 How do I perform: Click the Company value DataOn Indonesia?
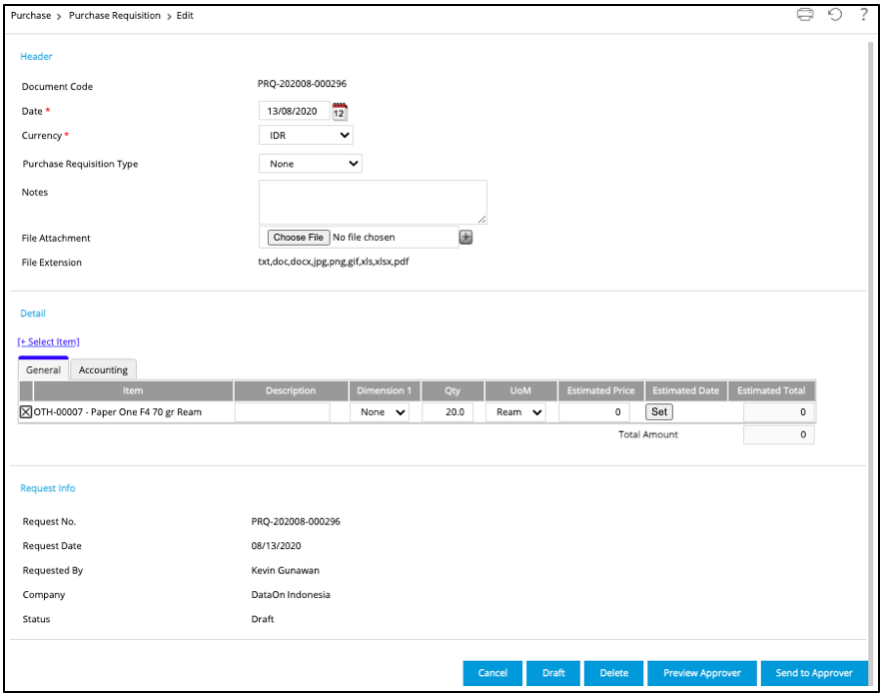pyautogui.click(x=291, y=595)
